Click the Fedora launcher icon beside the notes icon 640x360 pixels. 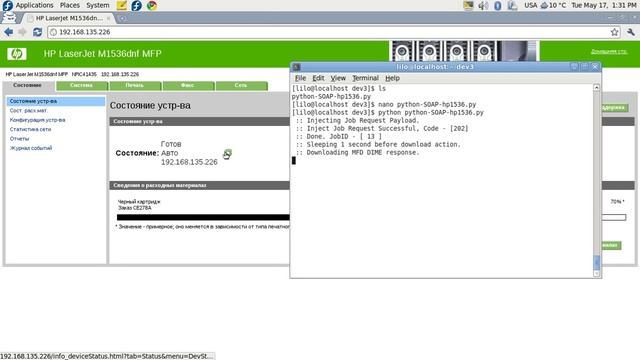136,5
